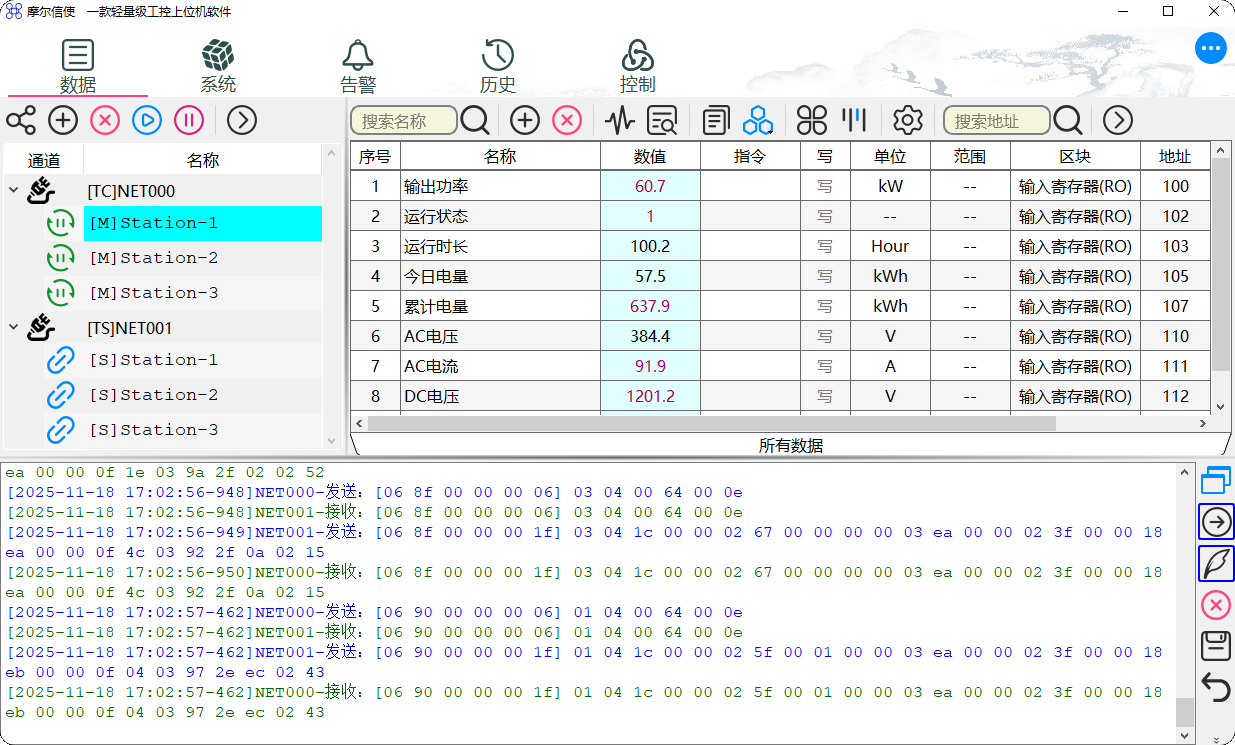Select [M]Station-3 in channel tree

tap(203, 293)
